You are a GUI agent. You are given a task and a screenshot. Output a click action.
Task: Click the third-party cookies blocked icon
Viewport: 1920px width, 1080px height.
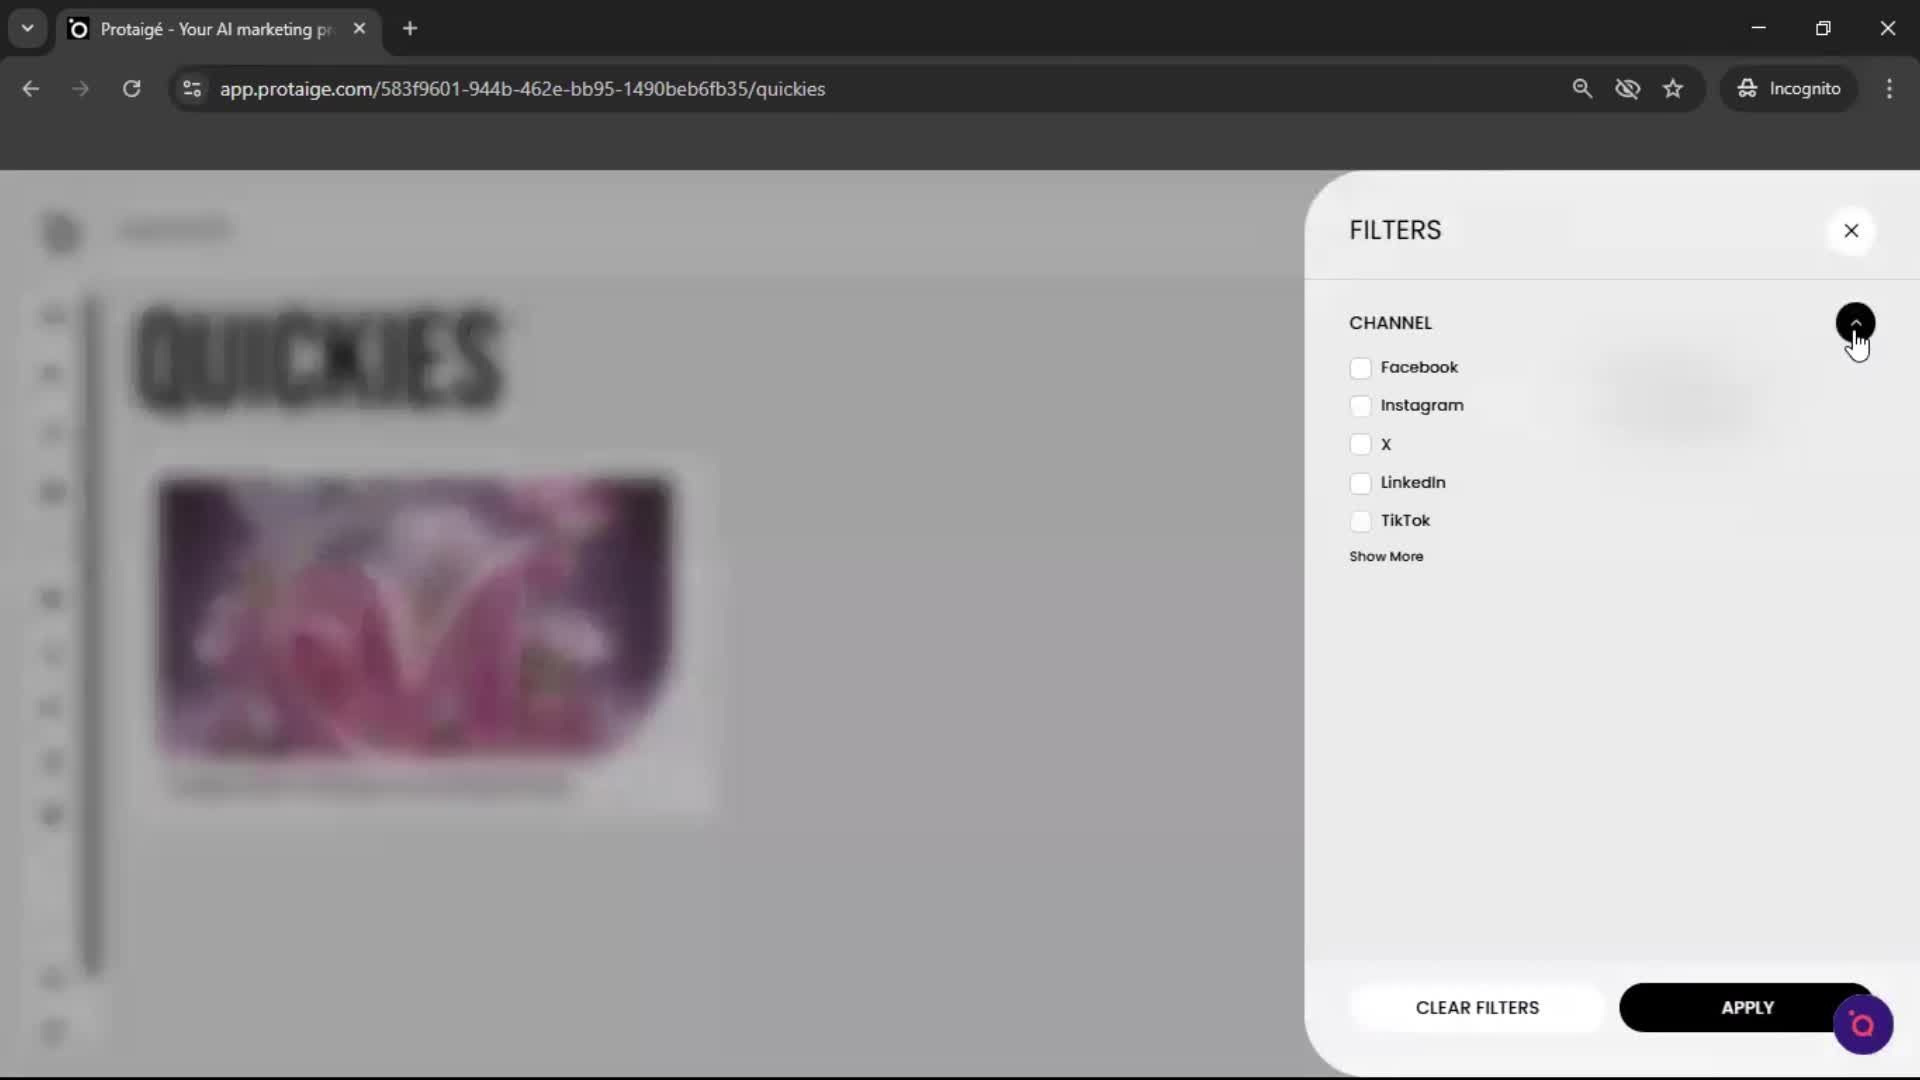click(x=1629, y=89)
